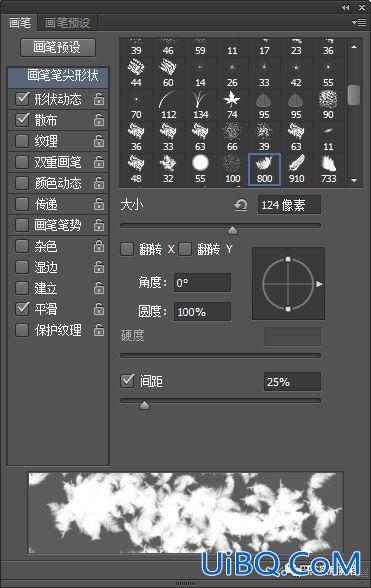Enable the 建立 checkbox
This screenshot has width=371, height=588.
point(22,288)
